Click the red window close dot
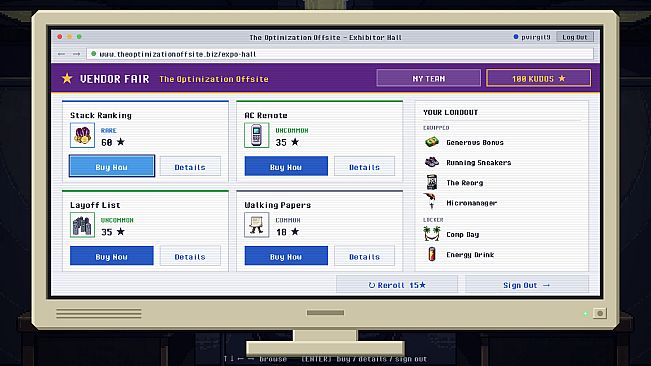 (60, 37)
